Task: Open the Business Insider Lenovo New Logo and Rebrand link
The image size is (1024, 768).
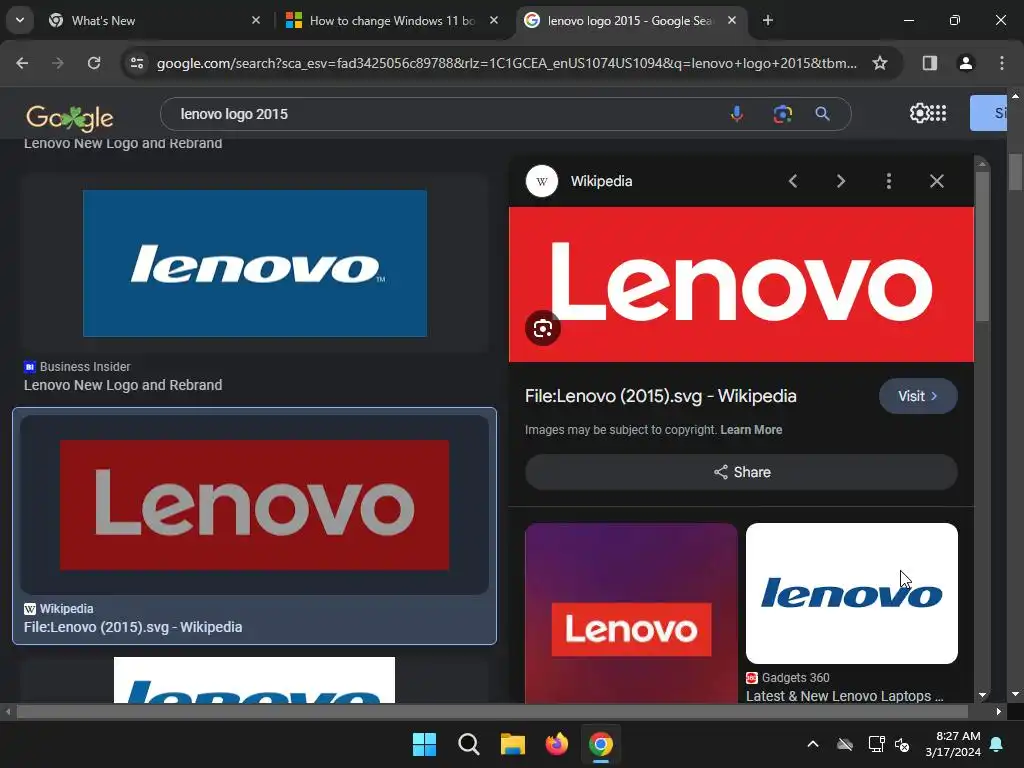Action: click(123, 385)
